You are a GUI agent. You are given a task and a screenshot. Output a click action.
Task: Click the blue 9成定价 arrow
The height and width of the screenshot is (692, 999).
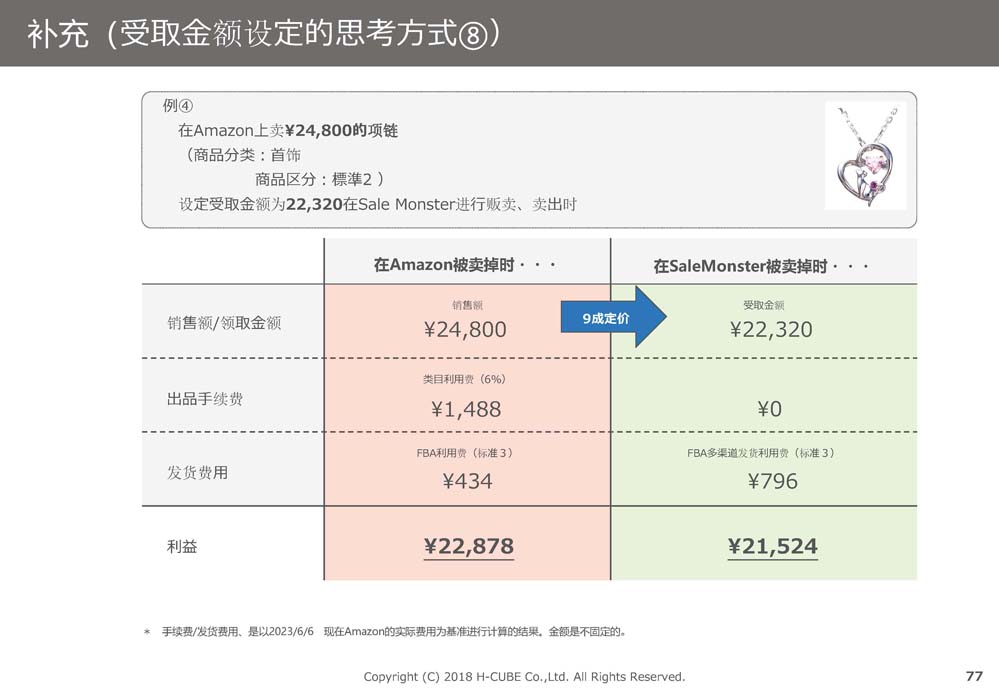pos(614,317)
